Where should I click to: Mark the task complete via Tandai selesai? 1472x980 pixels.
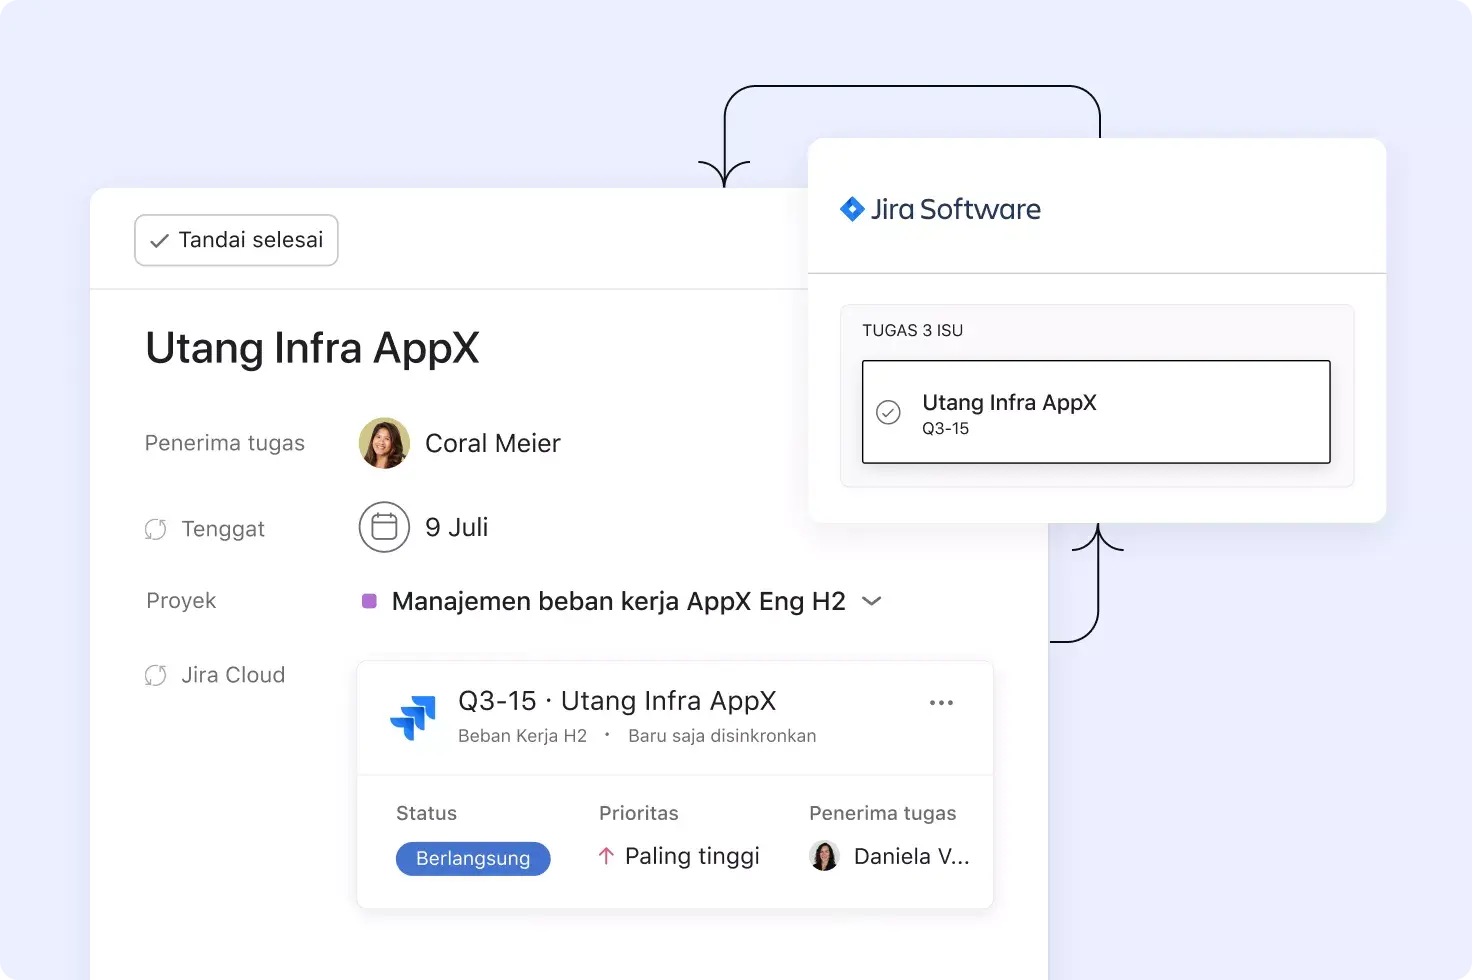click(236, 240)
